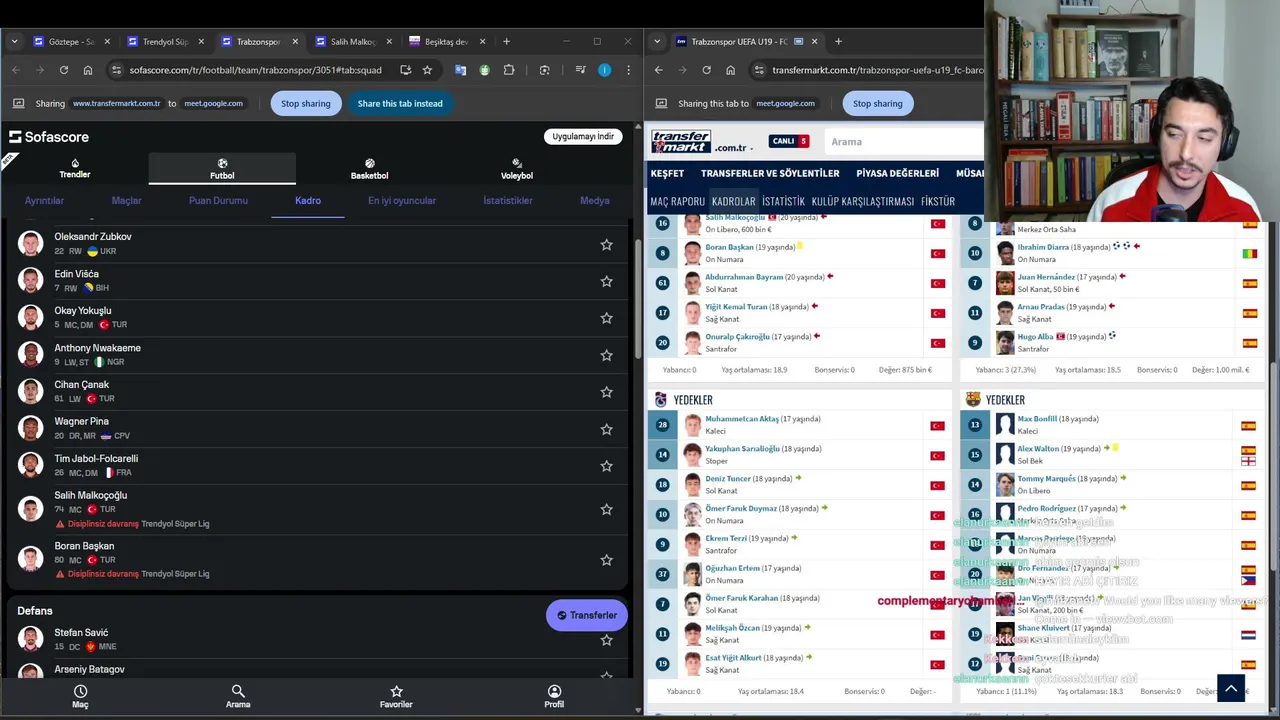Click the Sofascore logo
Screen dimensions: 1280x720
pyautogui.click(x=49, y=137)
